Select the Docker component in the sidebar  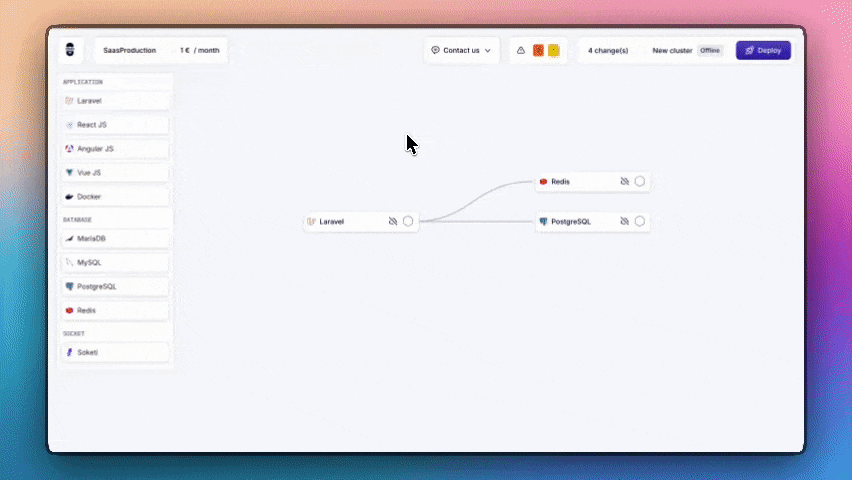[x=114, y=197]
